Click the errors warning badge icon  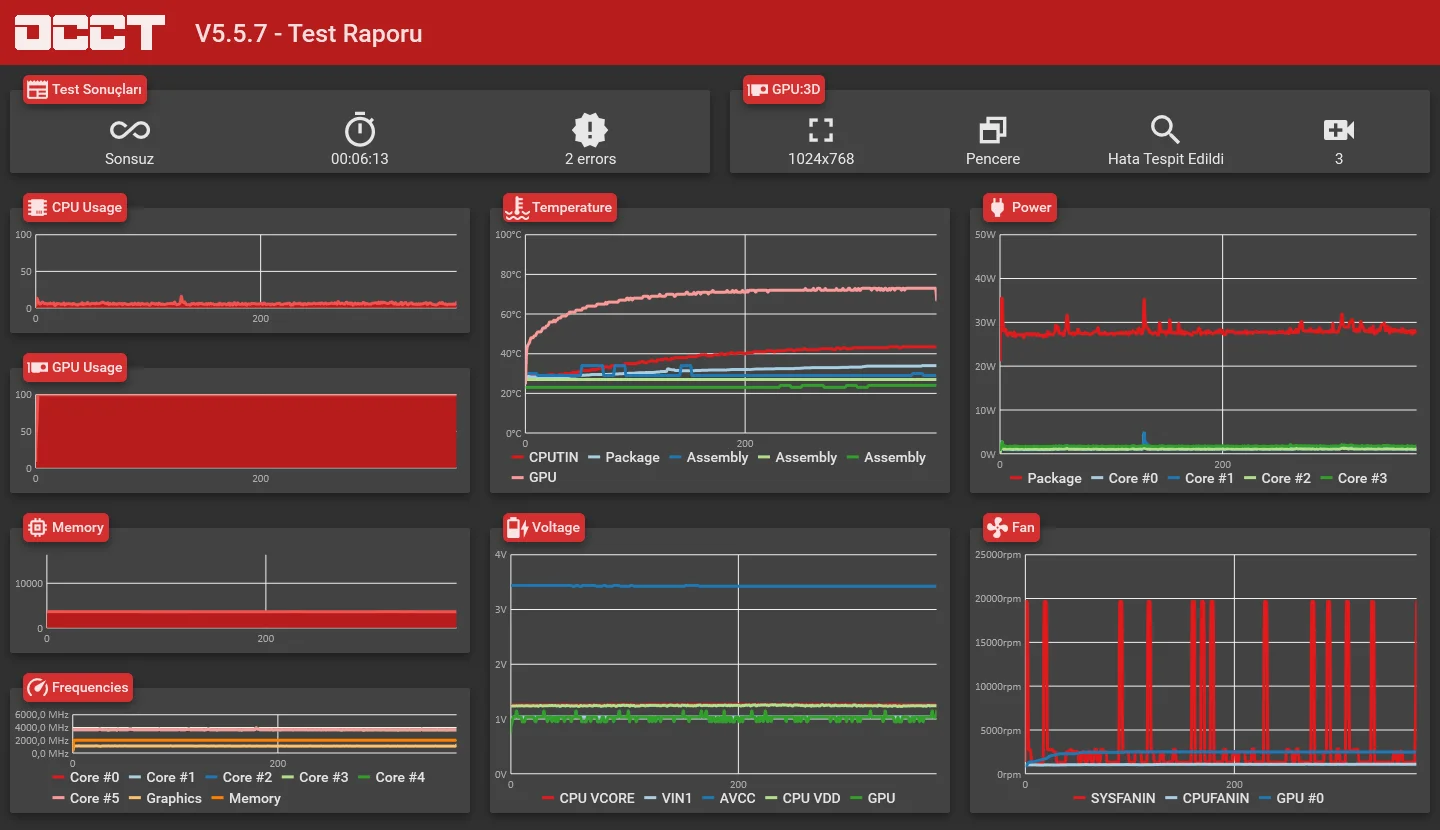[x=590, y=130]
